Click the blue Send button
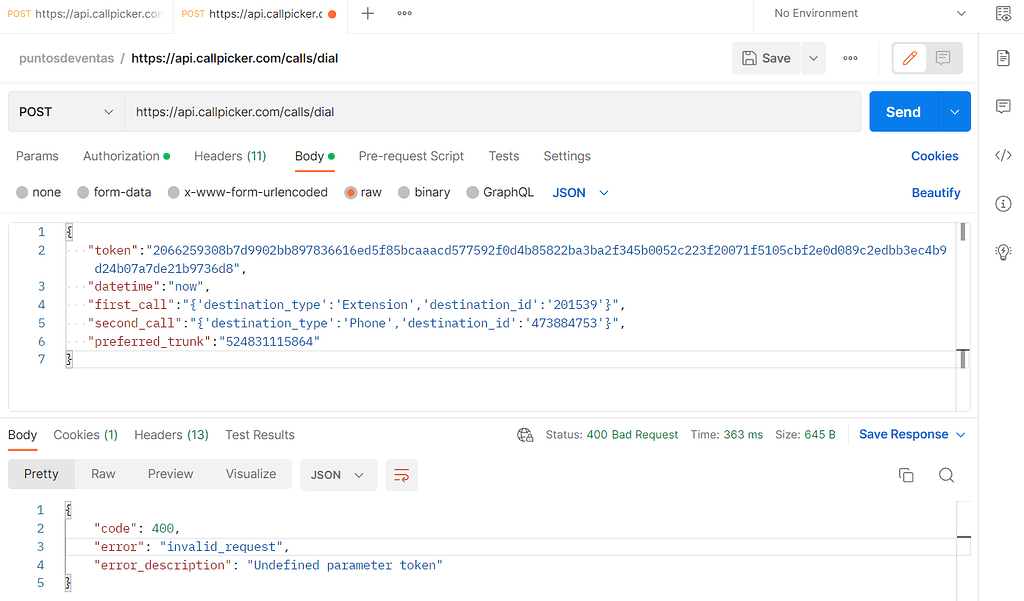Image resolution: width=1024 pixels, height=601 pixels. (x=903, y=112)
